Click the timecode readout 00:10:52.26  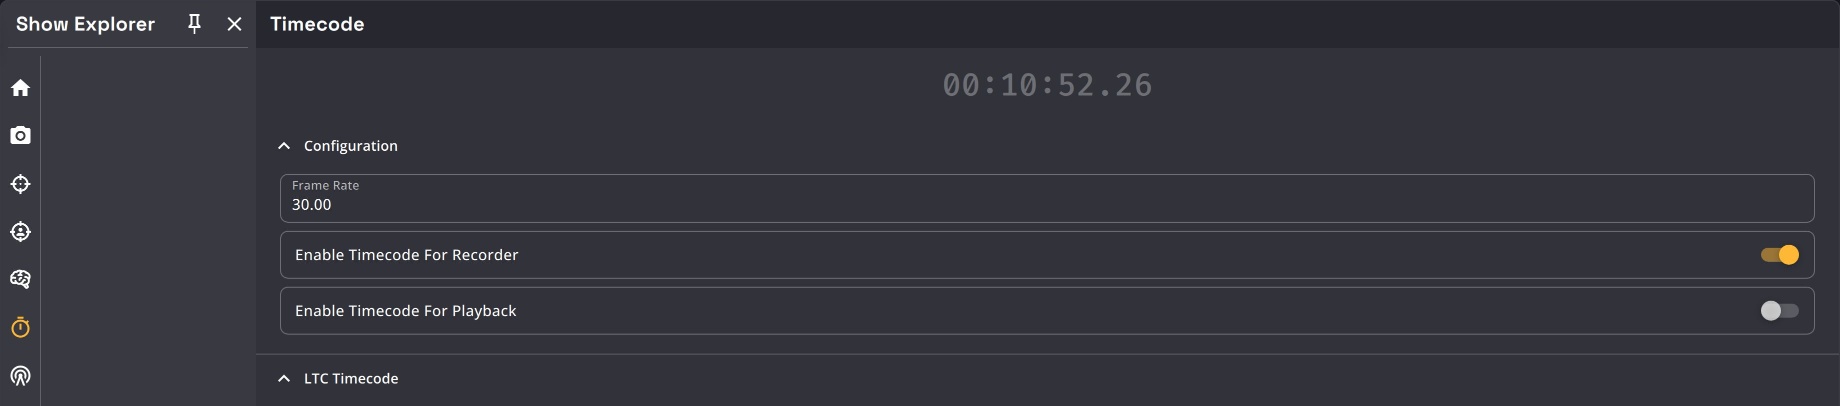(1047, 86)
